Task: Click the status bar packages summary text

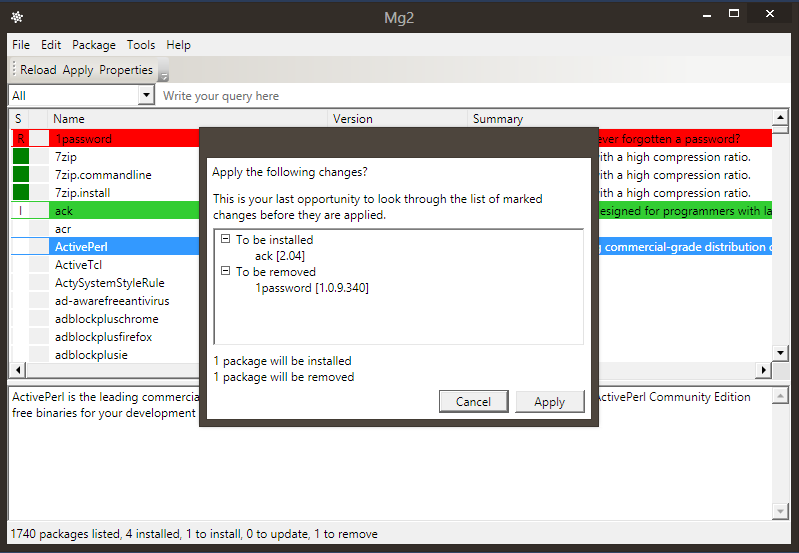Action: tap(194, 534)
